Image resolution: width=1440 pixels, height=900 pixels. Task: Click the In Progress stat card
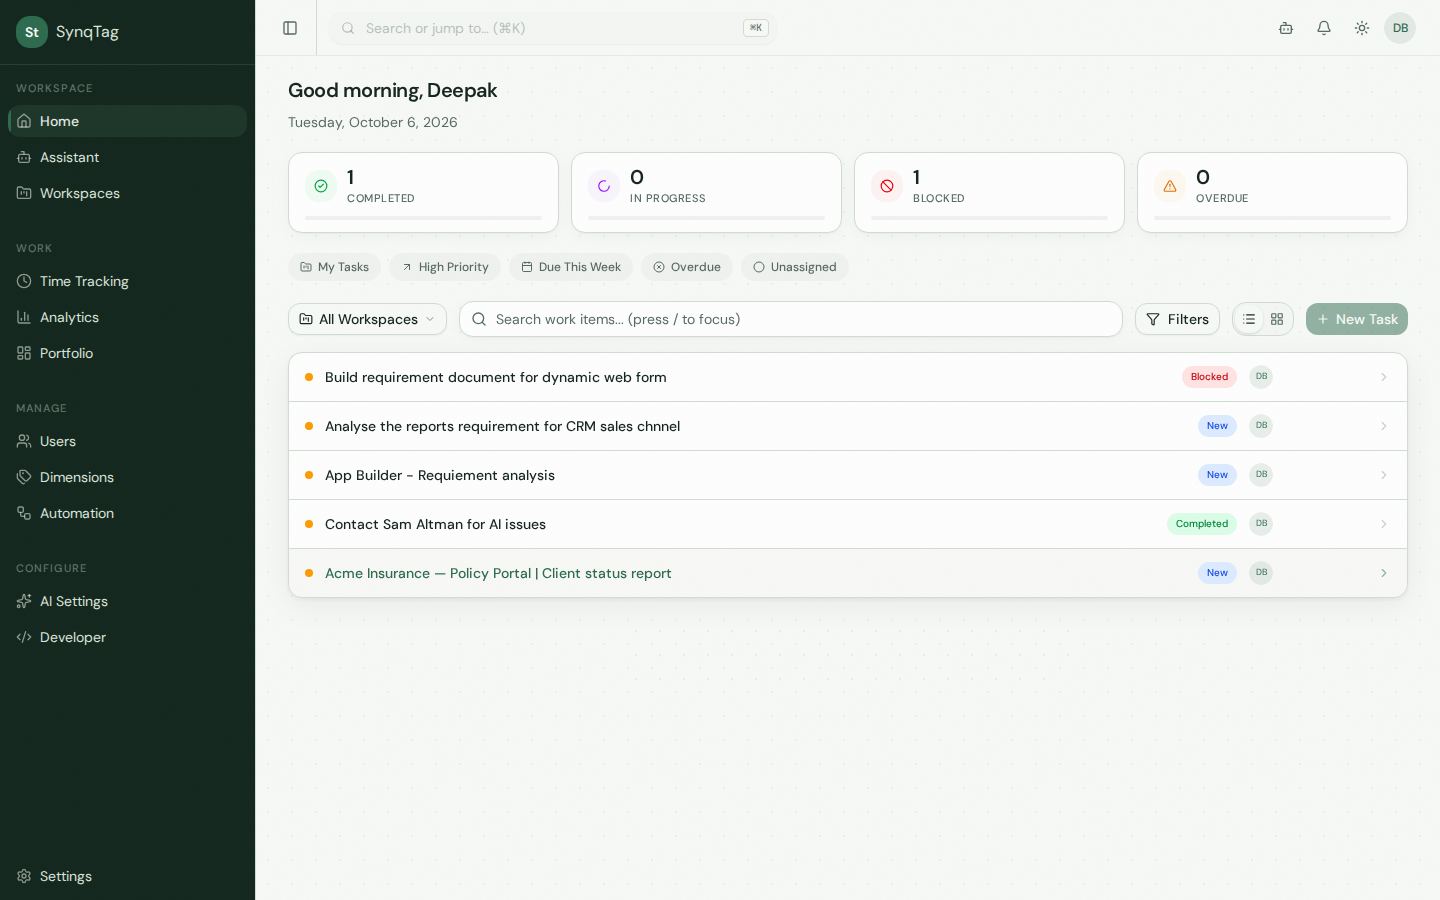click(706, 192)
